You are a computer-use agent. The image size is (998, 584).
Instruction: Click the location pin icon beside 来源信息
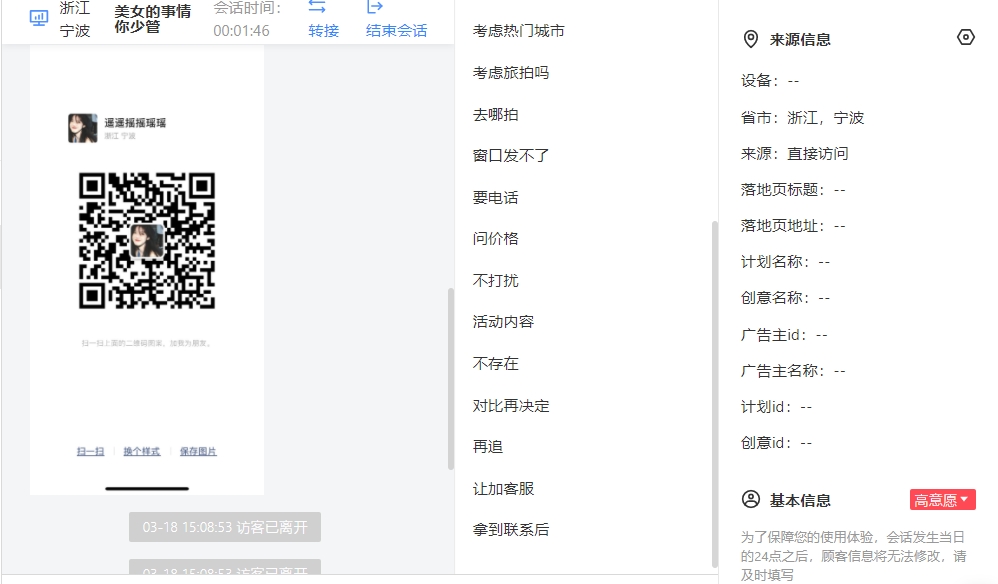point(751,39)
